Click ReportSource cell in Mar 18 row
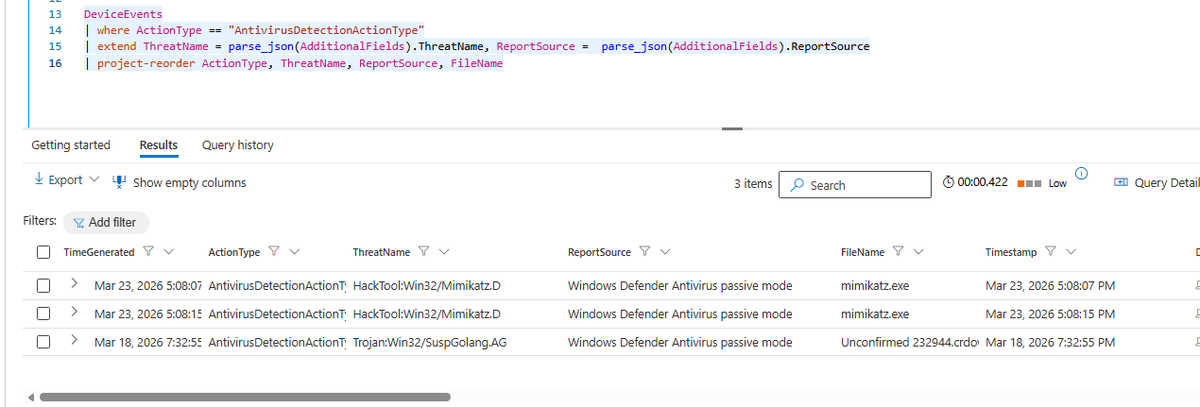 tap(680, 342)
